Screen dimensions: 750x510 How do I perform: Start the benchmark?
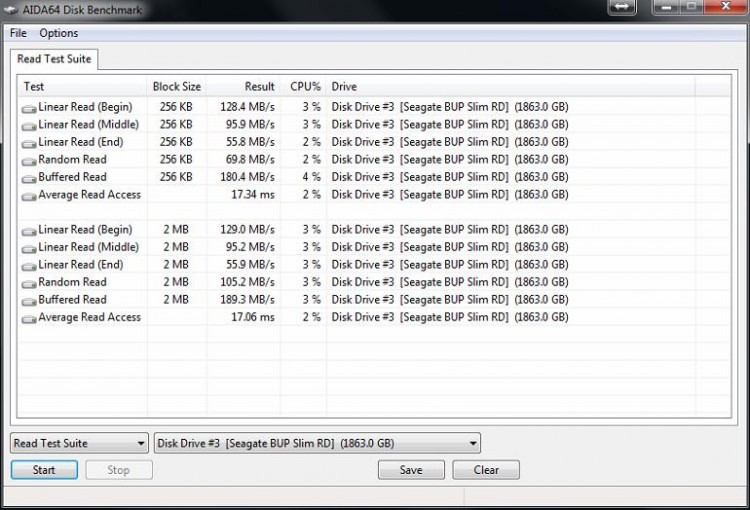[x=44, y=470]
